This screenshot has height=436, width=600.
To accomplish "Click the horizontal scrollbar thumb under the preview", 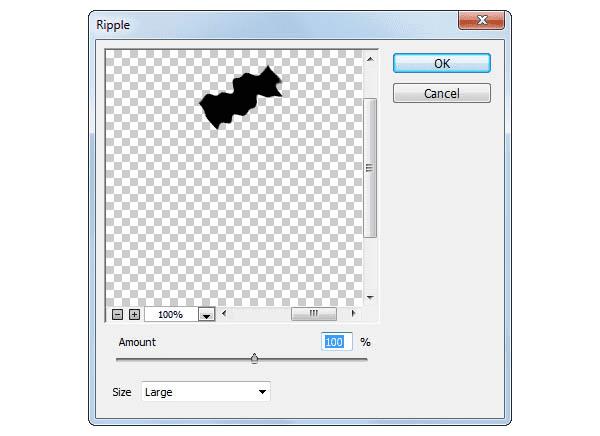I will [x=314, y=314].
